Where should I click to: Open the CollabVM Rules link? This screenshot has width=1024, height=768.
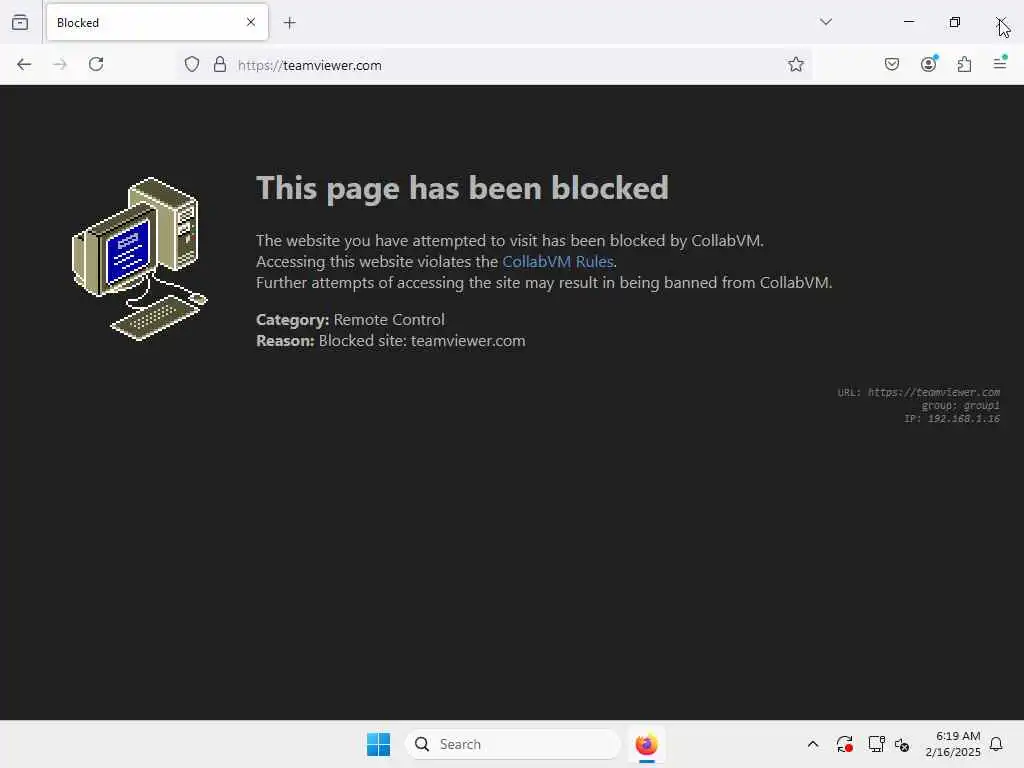tap(558, 262)
